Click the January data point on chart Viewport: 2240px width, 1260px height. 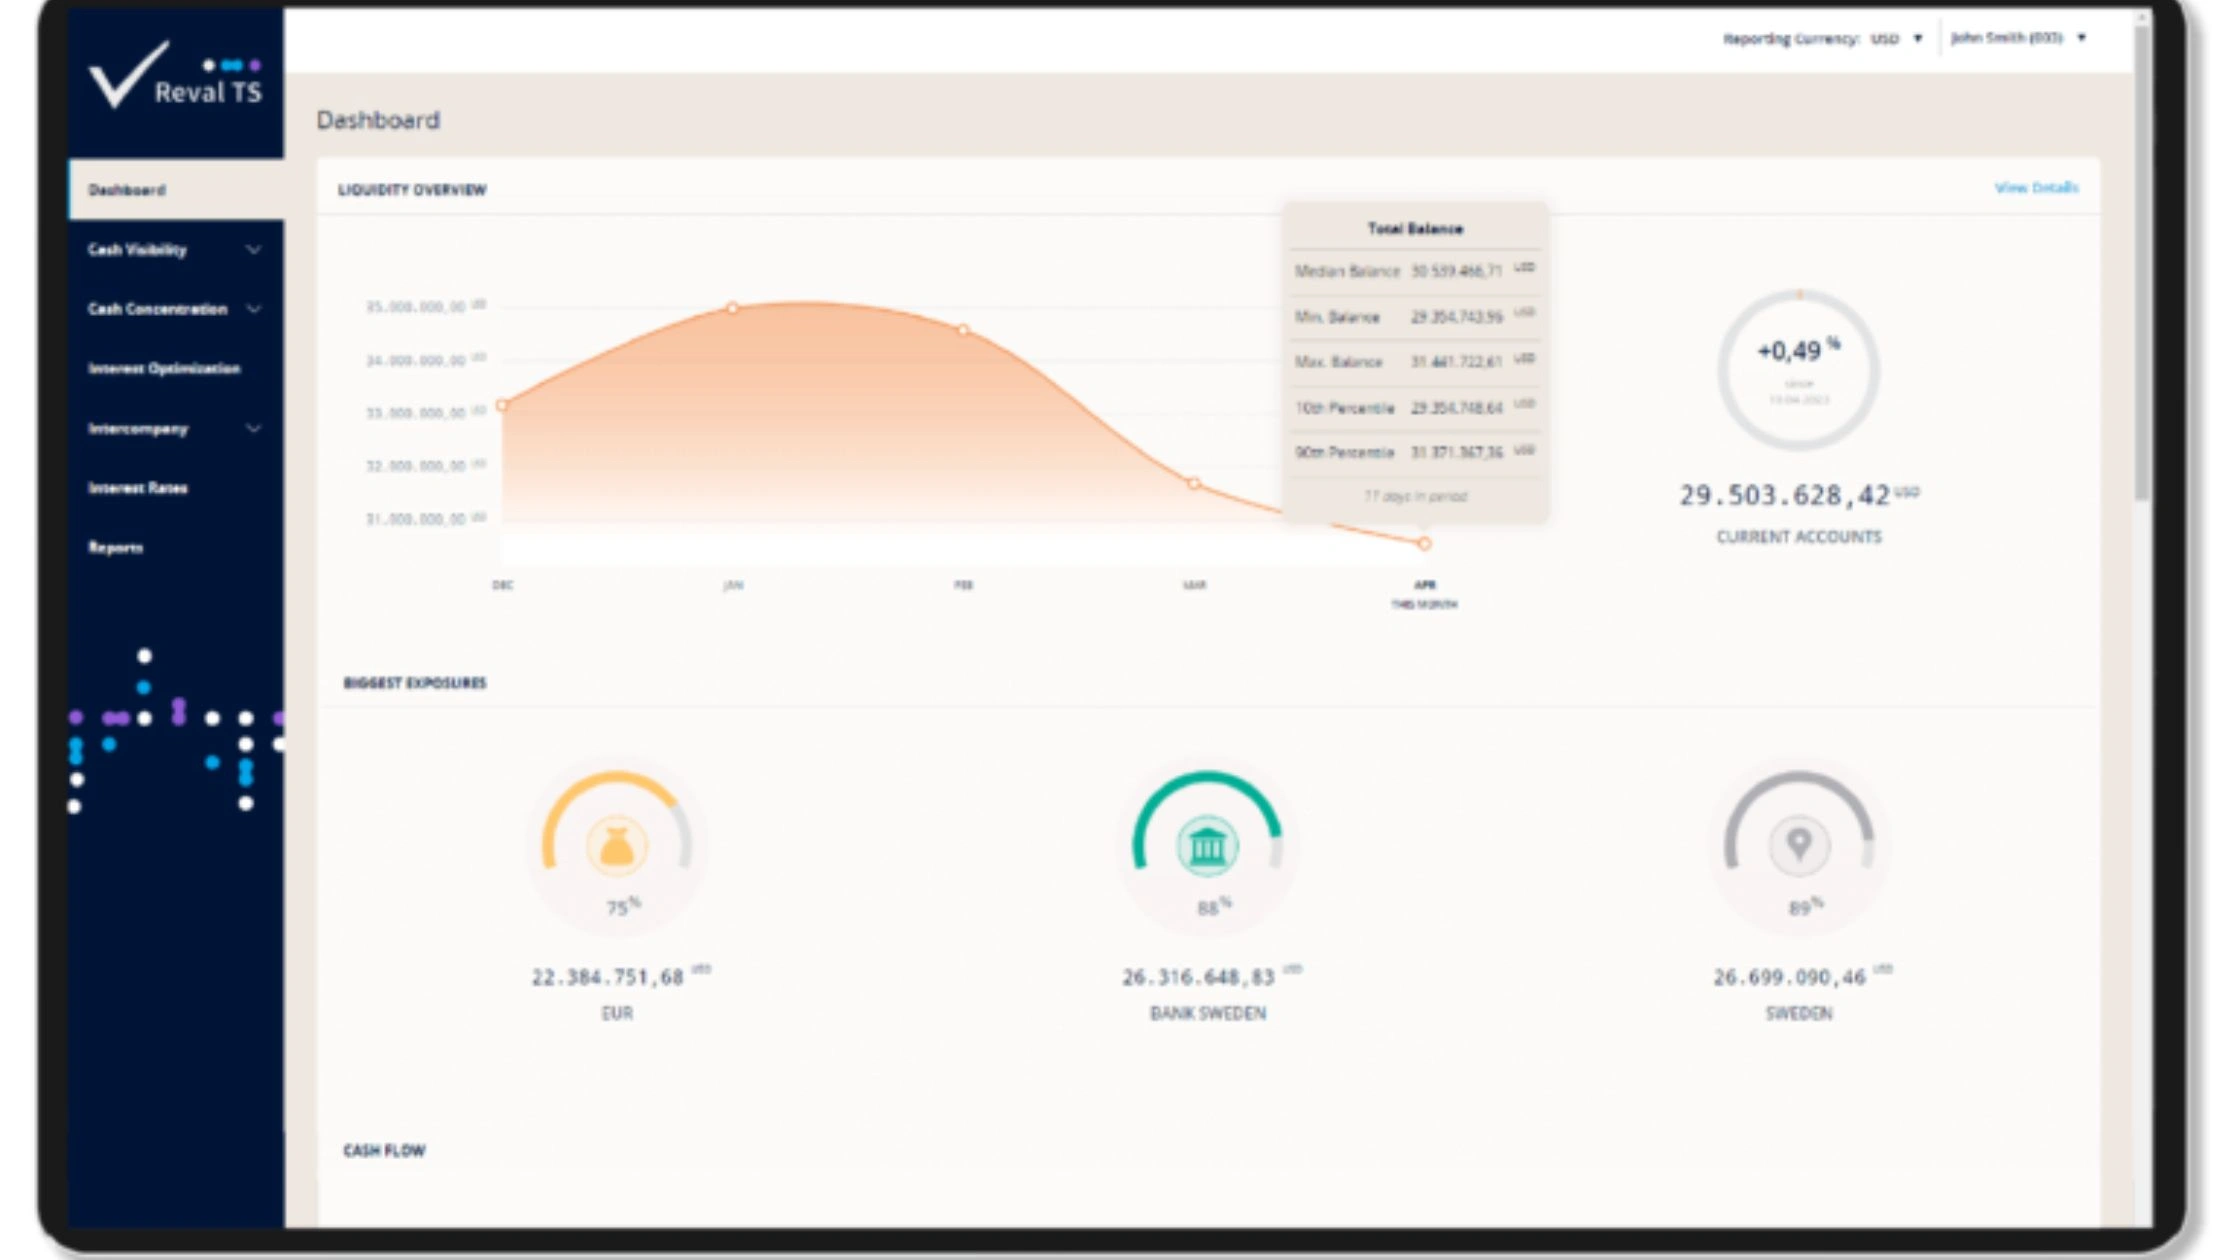tap(733, 308)
